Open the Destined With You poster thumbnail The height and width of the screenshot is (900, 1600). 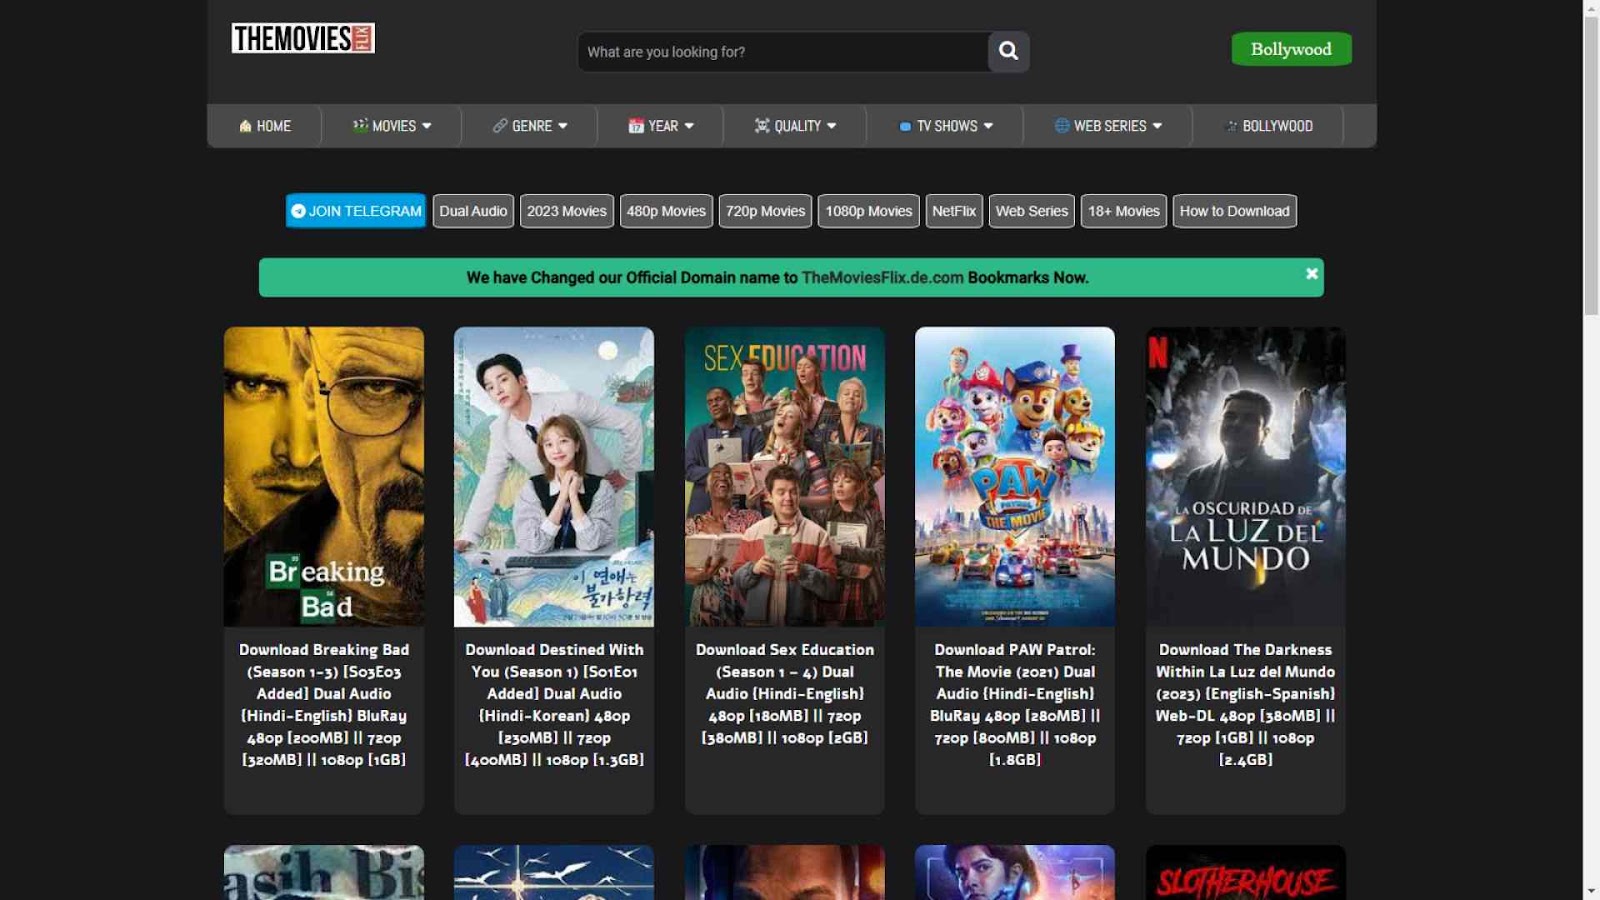pos(554,476)
